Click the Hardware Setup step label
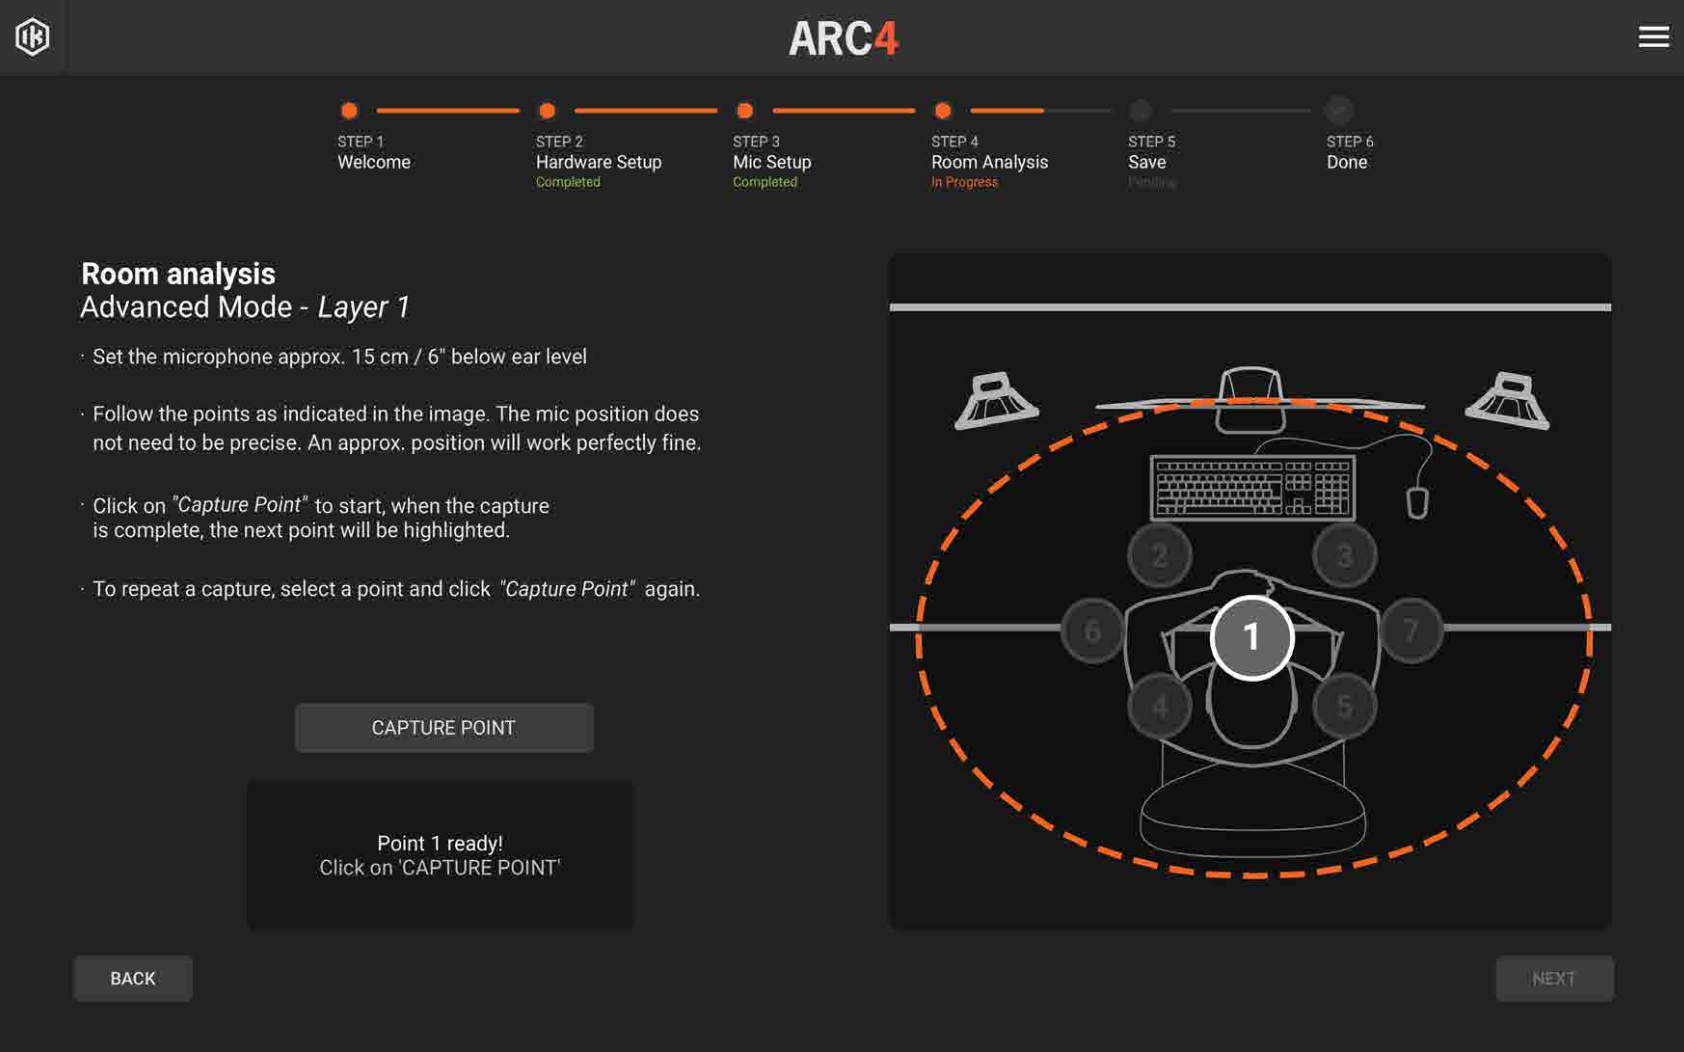Viewport: 1684px width, 1052px height. 599,162
